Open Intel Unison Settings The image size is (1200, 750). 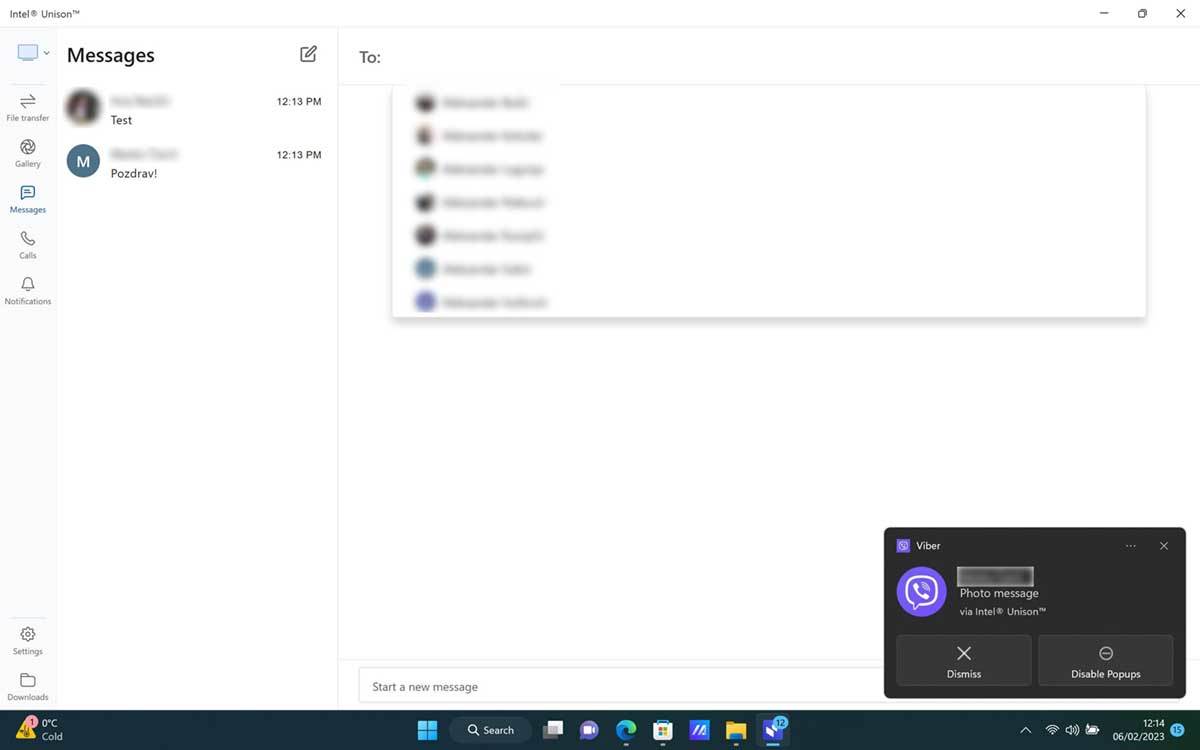pyautogui.click(x=27, y=640)
